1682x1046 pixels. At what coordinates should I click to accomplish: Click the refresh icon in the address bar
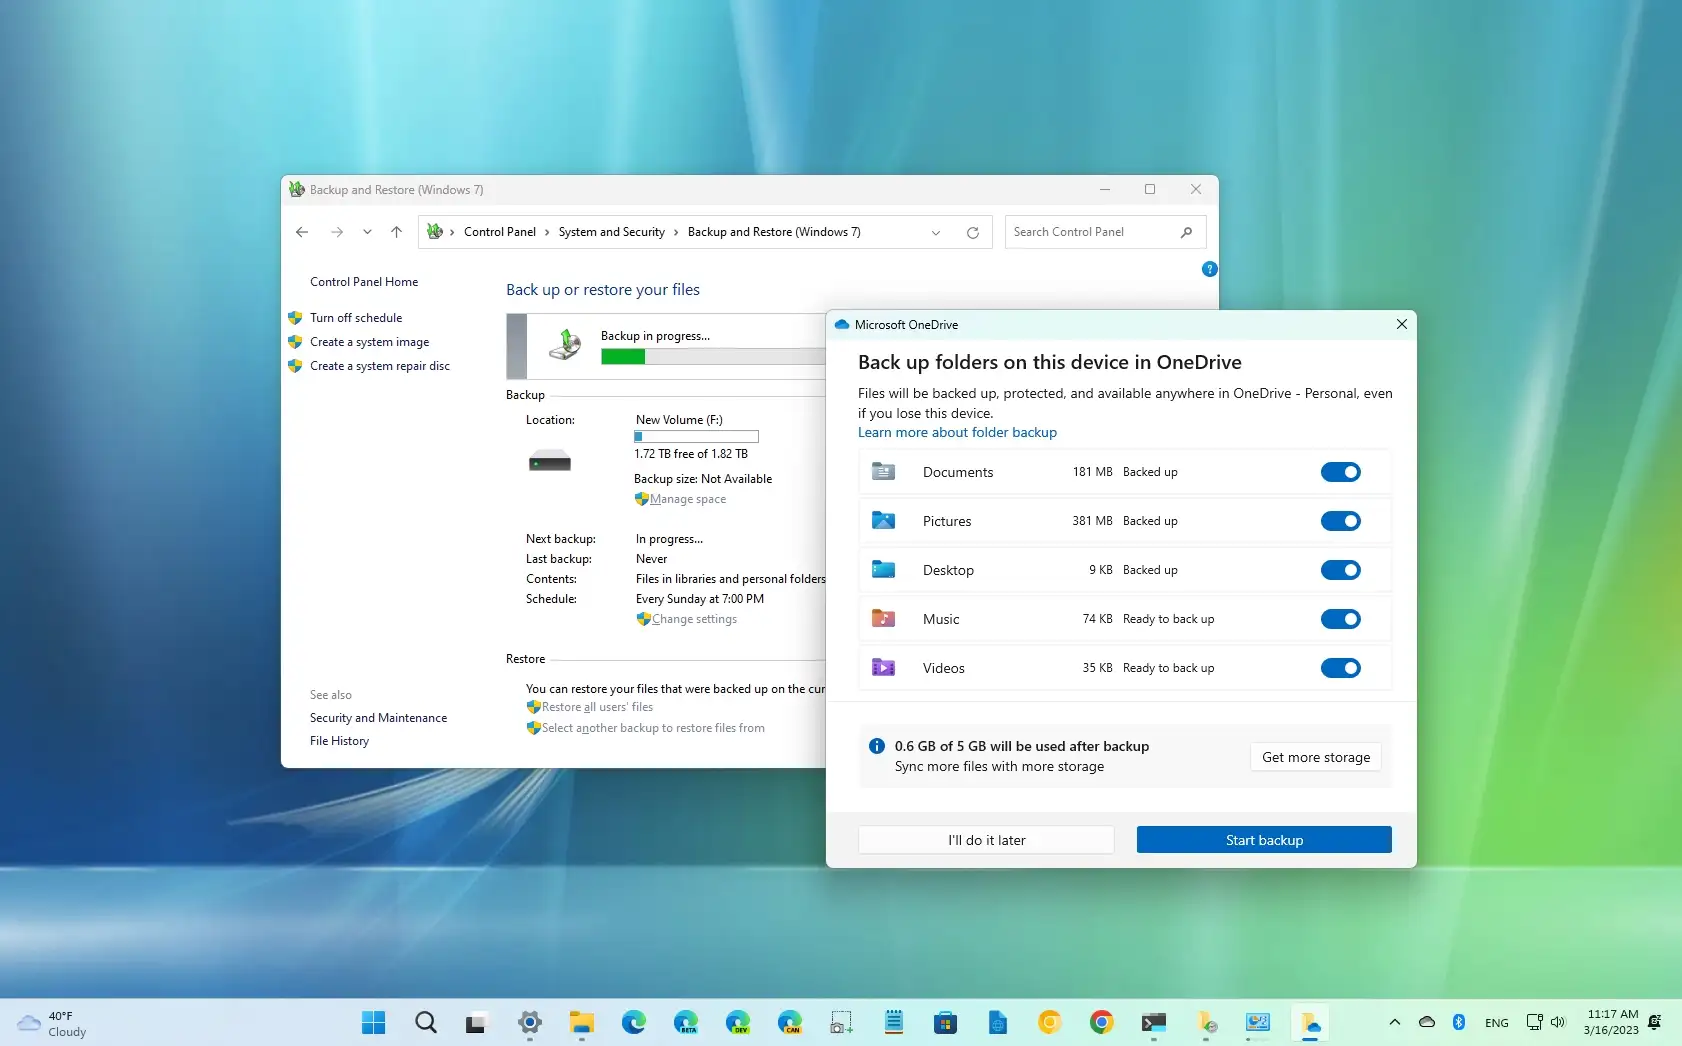973,232
